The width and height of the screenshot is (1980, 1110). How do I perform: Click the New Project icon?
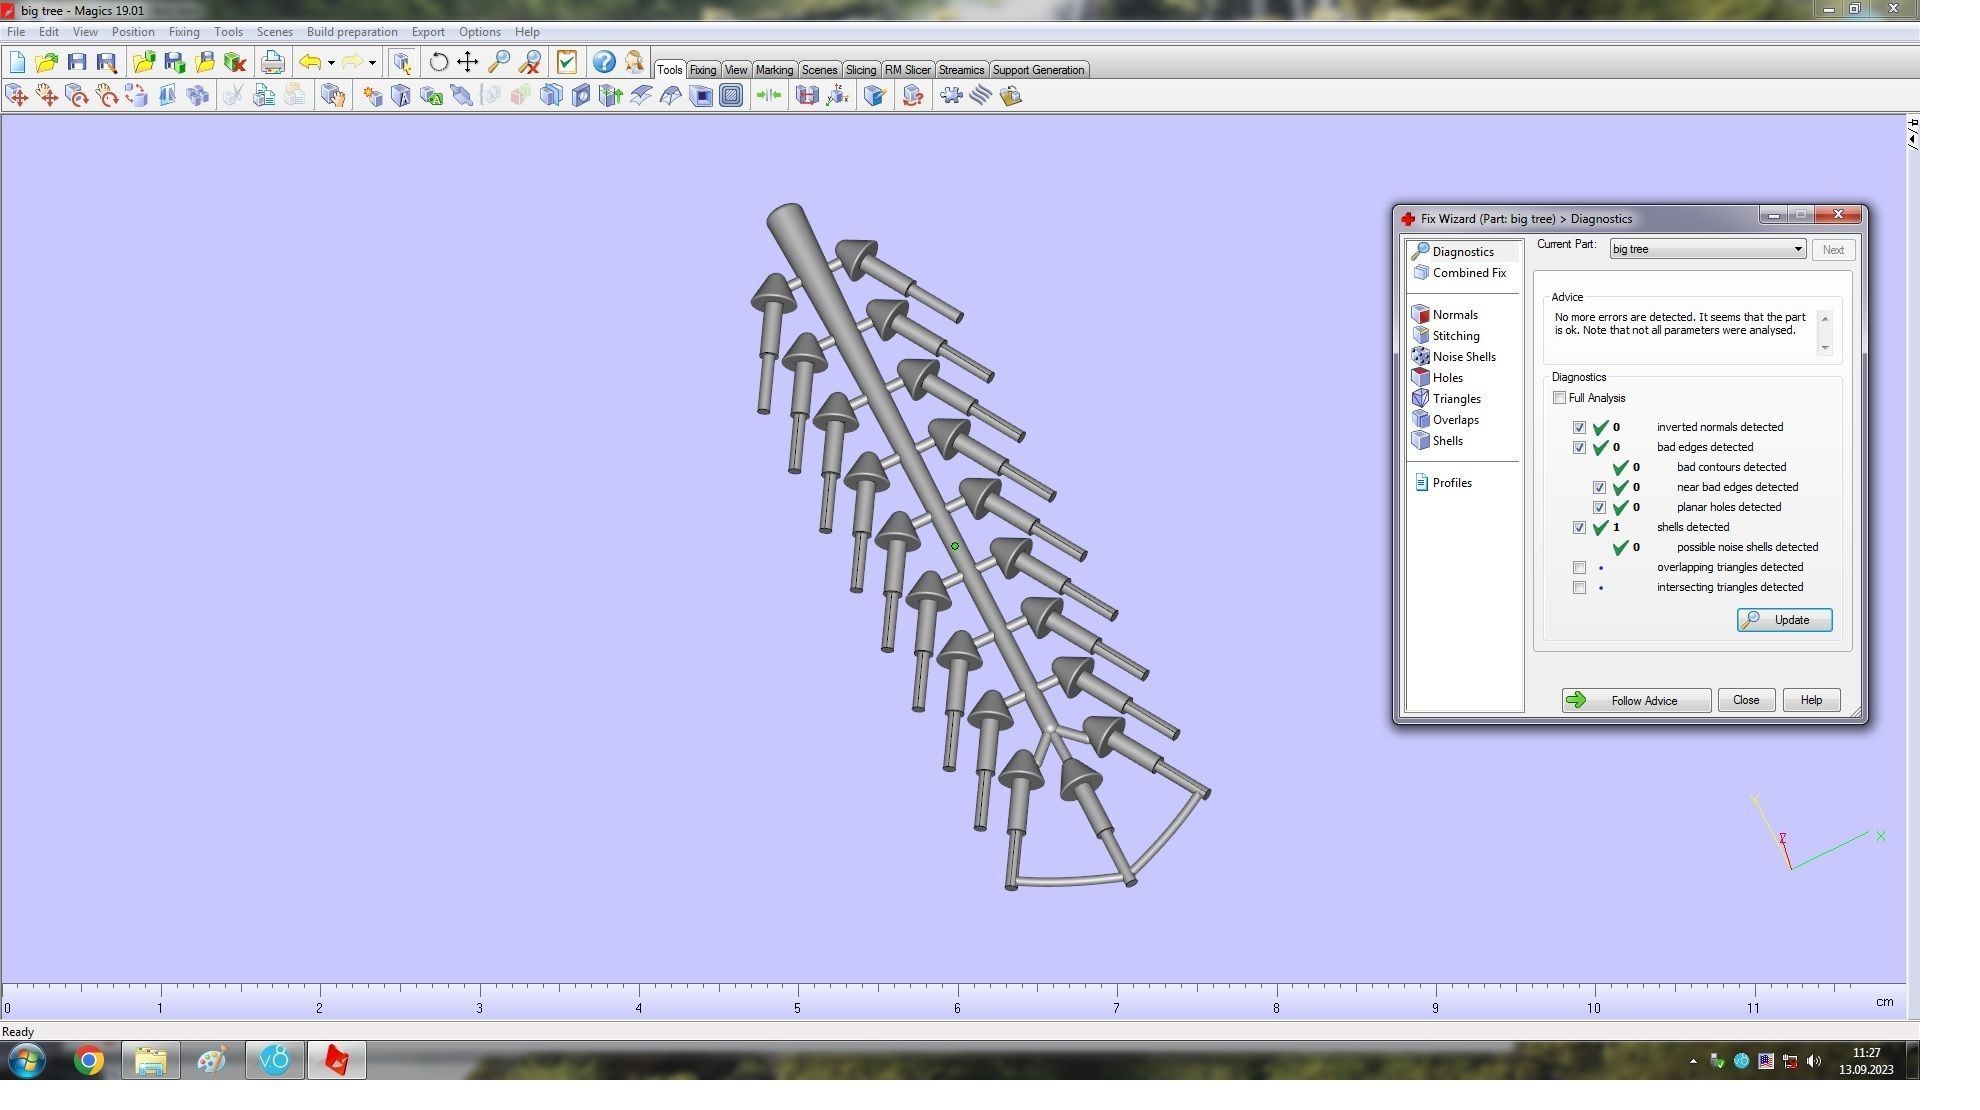pyautogui.click(x=17, y=62)
